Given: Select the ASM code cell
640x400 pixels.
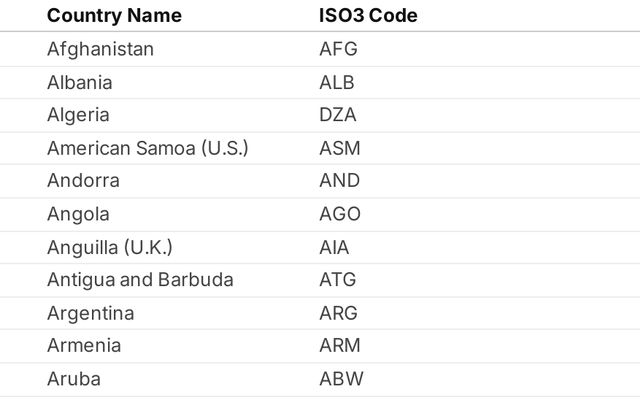Looking at the screenshot, I should coord(340,148).
